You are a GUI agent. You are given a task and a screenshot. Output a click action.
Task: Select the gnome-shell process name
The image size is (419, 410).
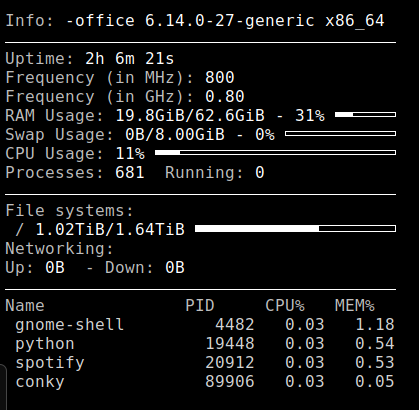coord(70,325)
